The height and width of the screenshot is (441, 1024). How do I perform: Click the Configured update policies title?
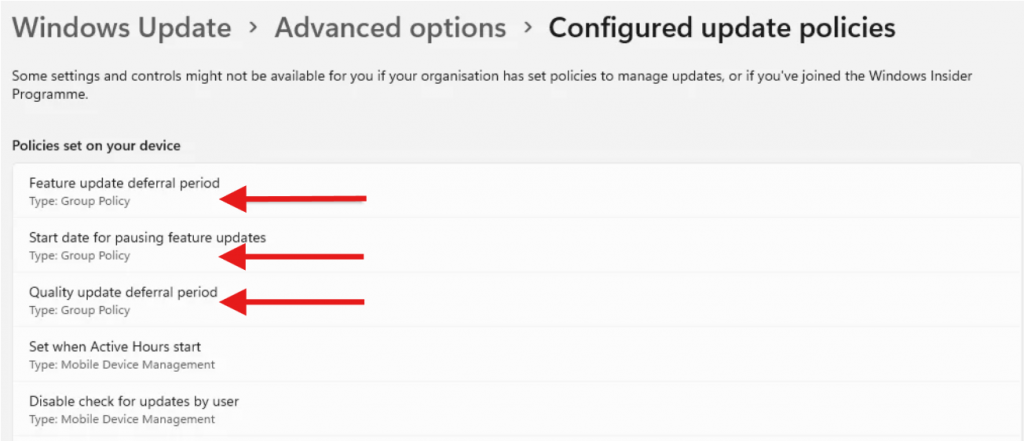(721, 28)
